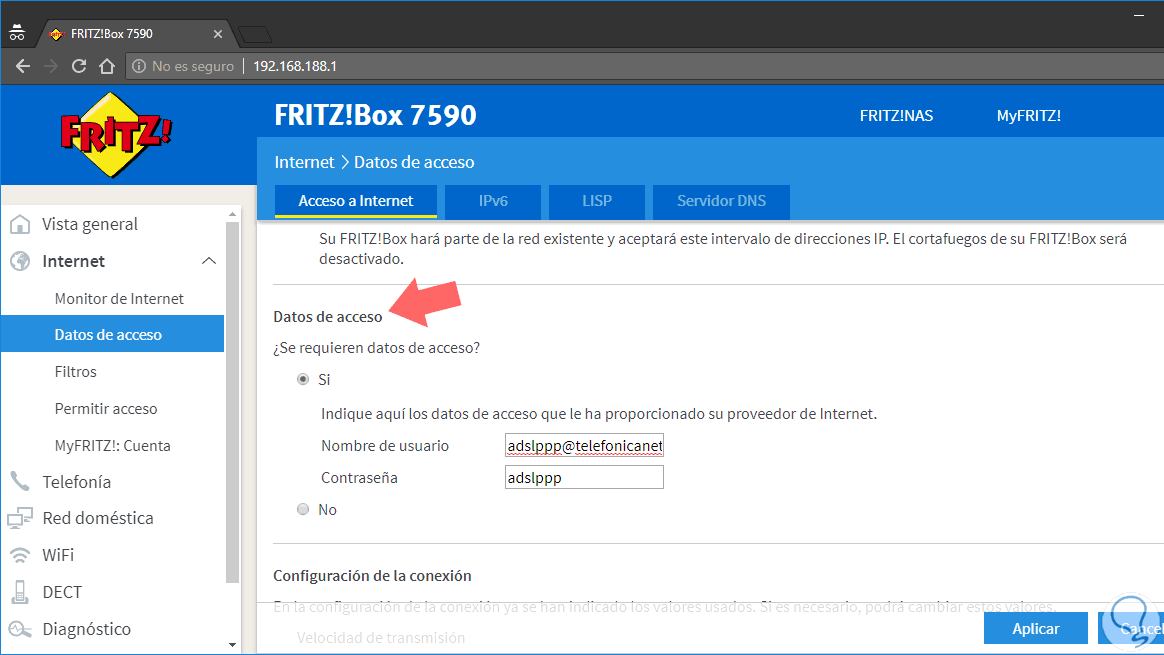Screen dimensions: 1164x655
Task: Select the 'No' radio button
Action: coord(303,509)
